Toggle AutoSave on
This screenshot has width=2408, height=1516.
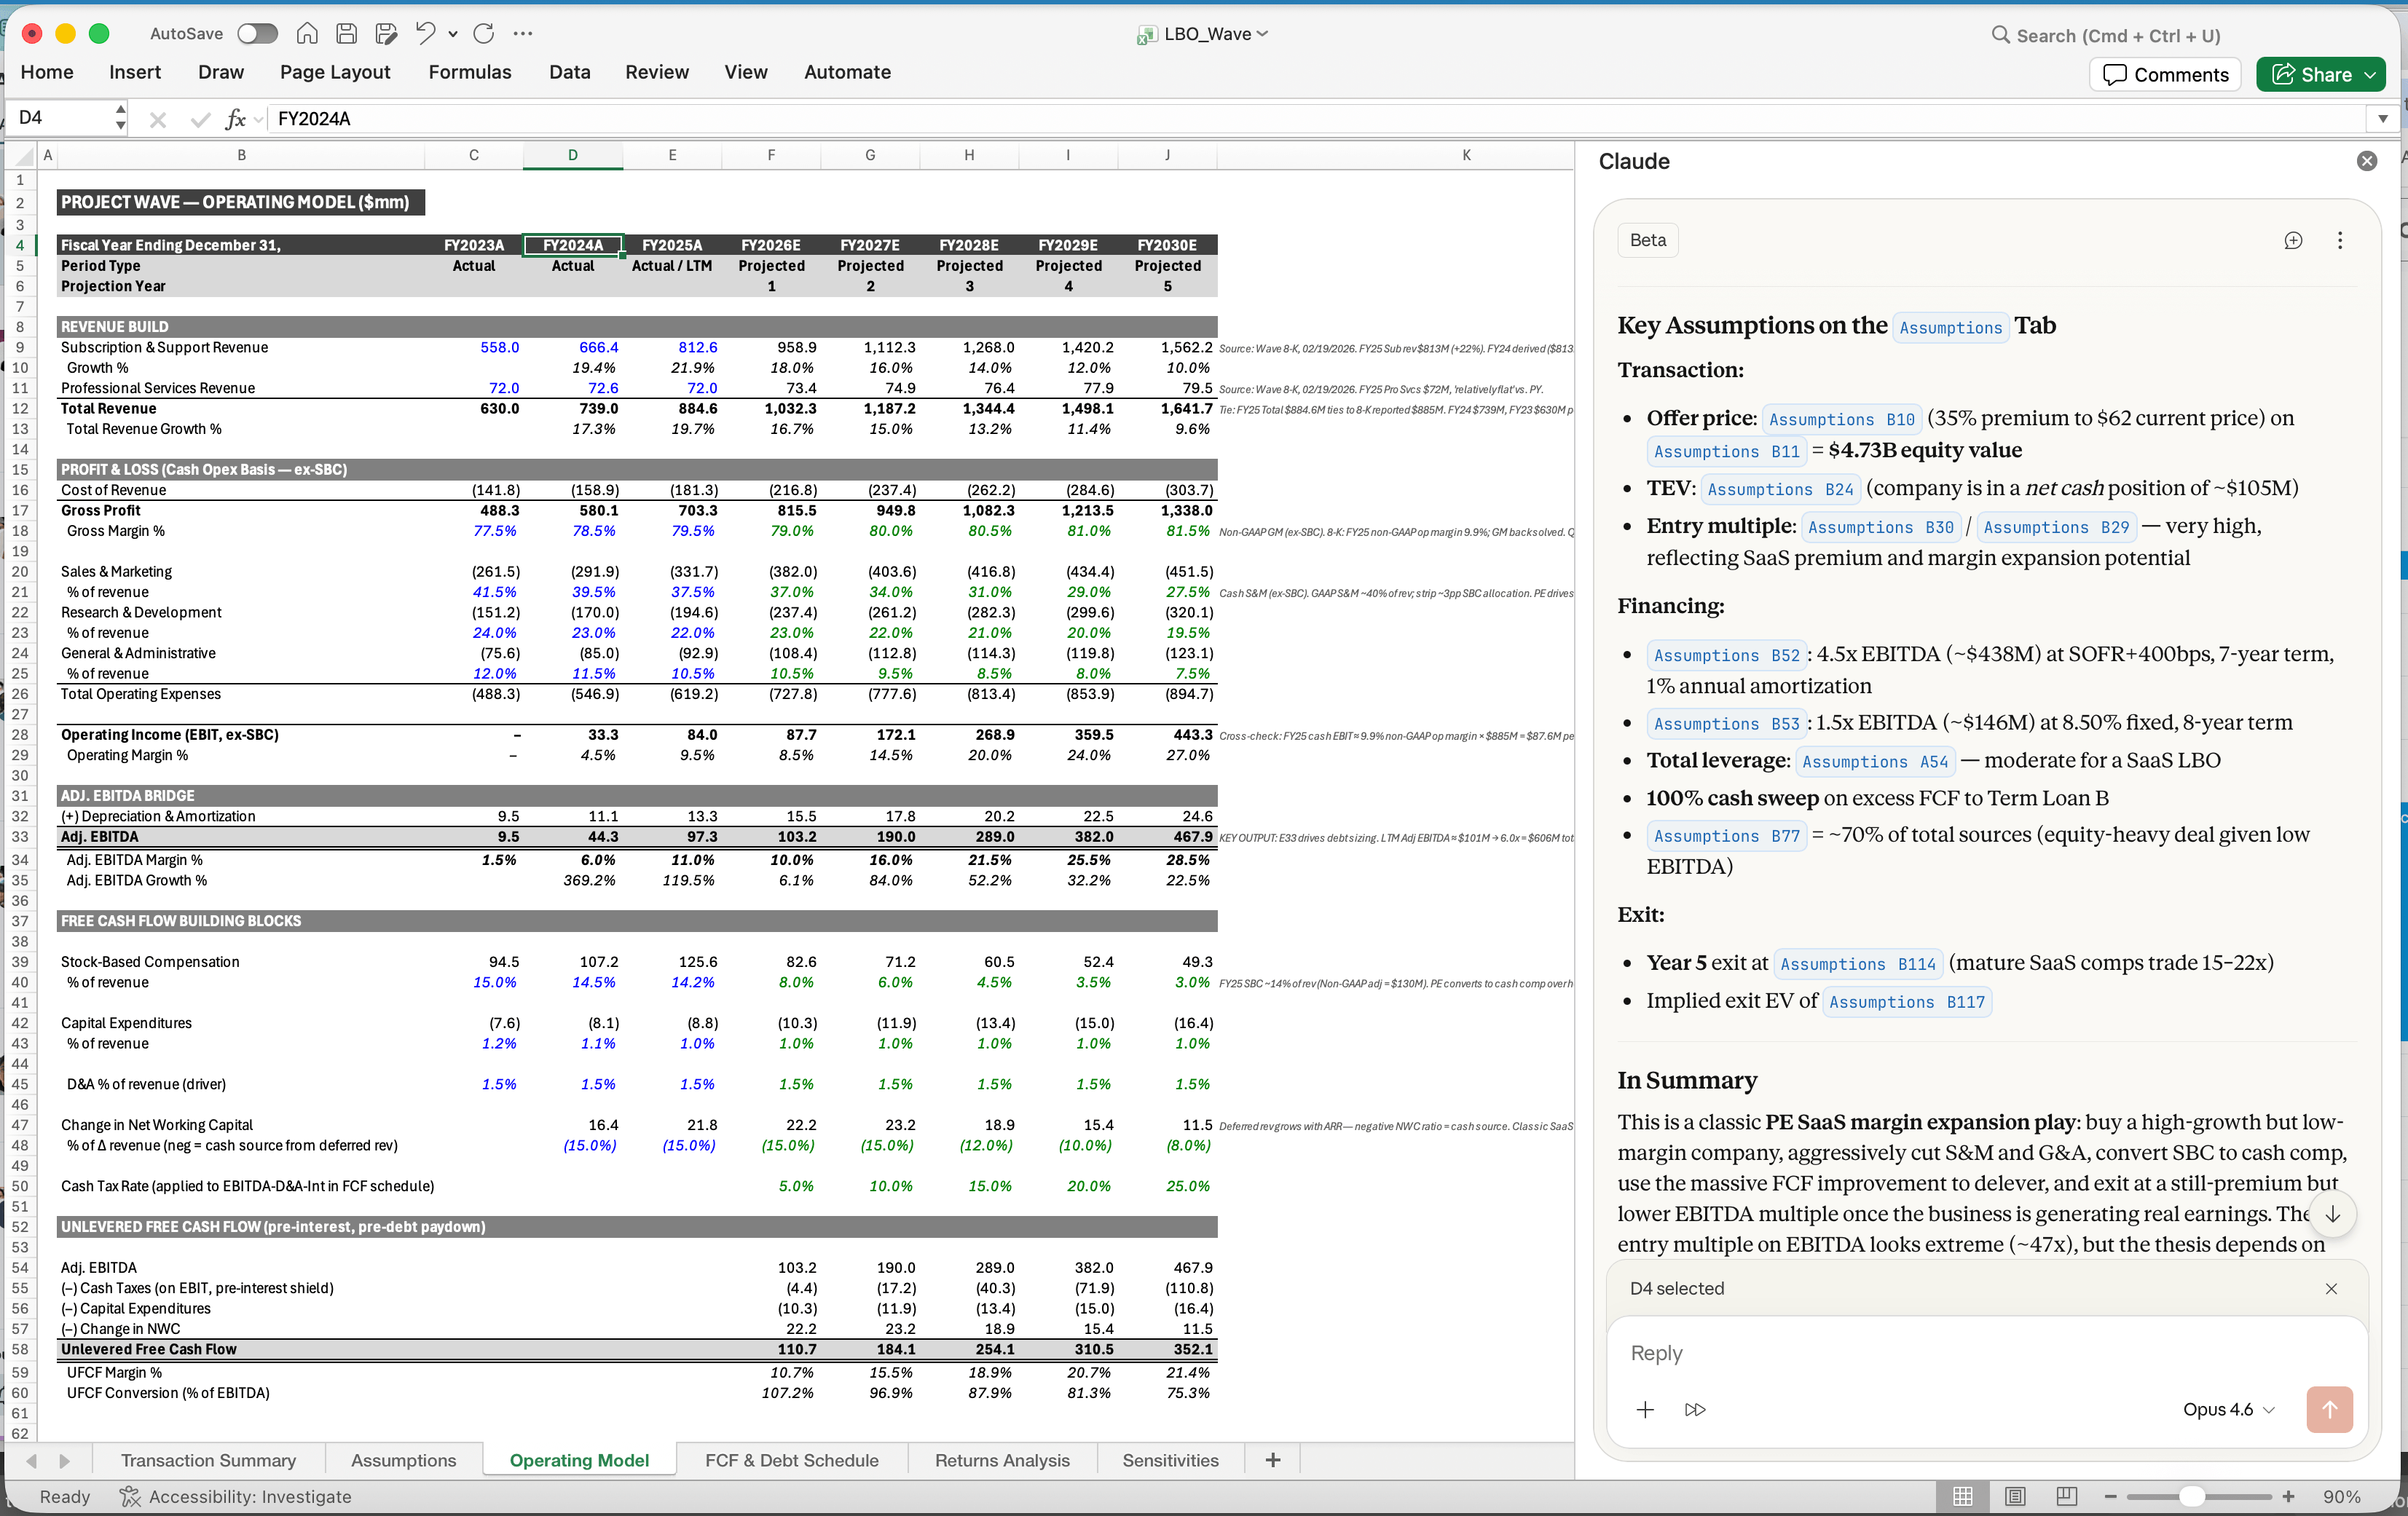pyautogui.click(x=257, y=33)
